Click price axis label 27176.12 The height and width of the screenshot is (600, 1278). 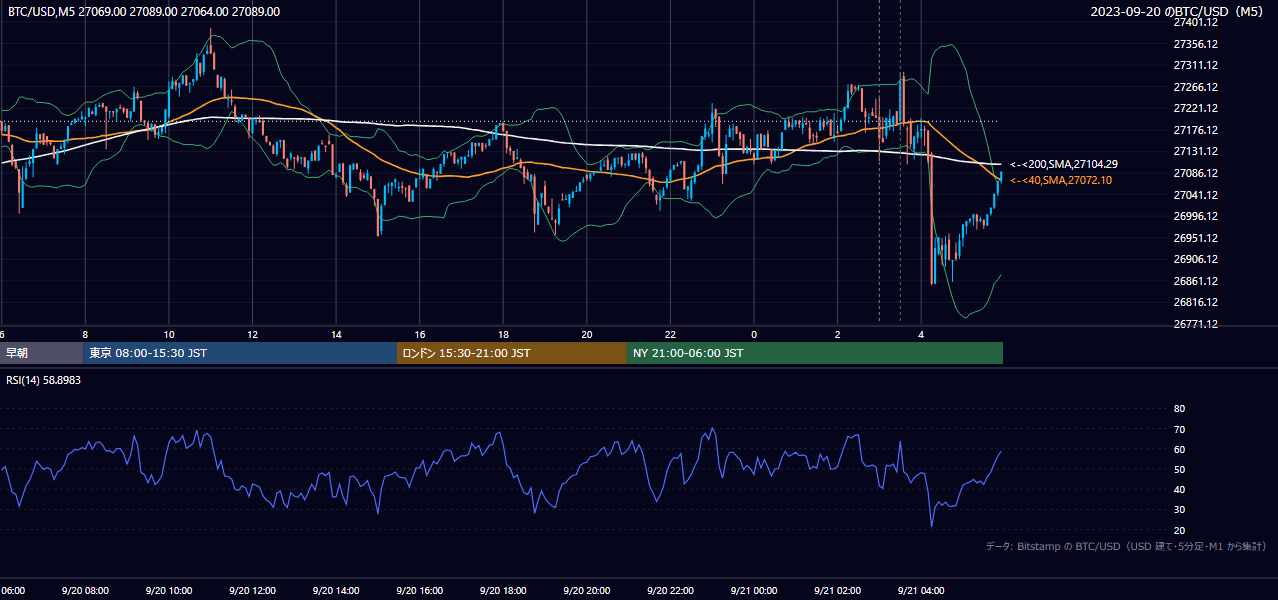tap(1195, 130)
